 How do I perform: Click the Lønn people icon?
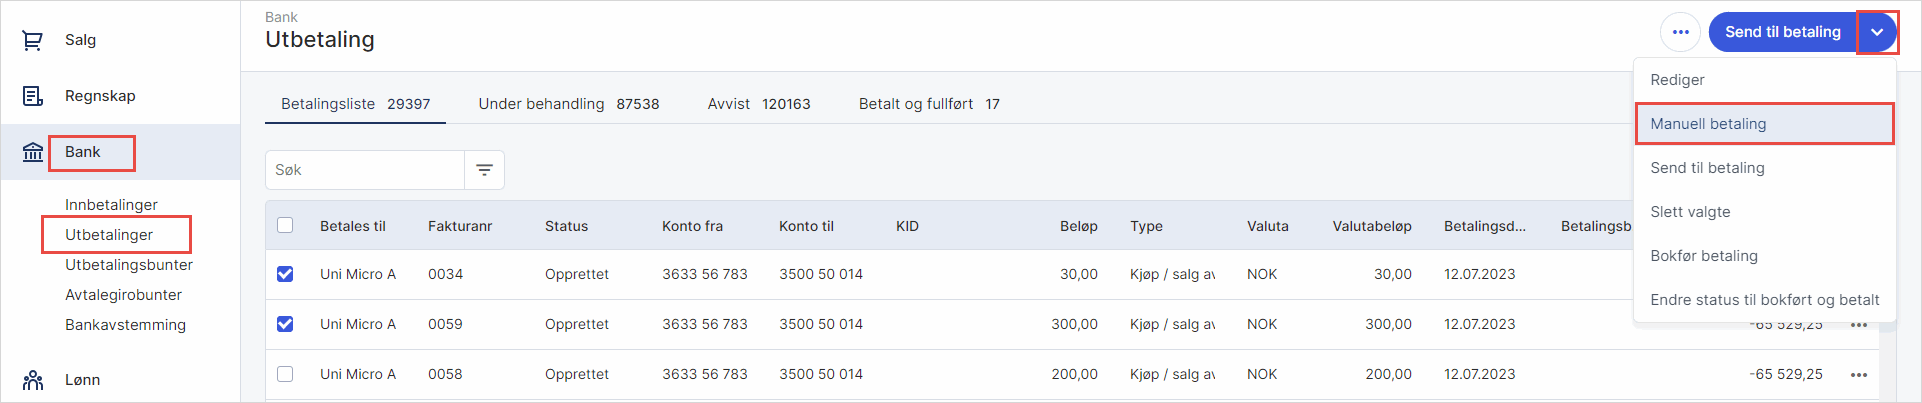point(33,380)
